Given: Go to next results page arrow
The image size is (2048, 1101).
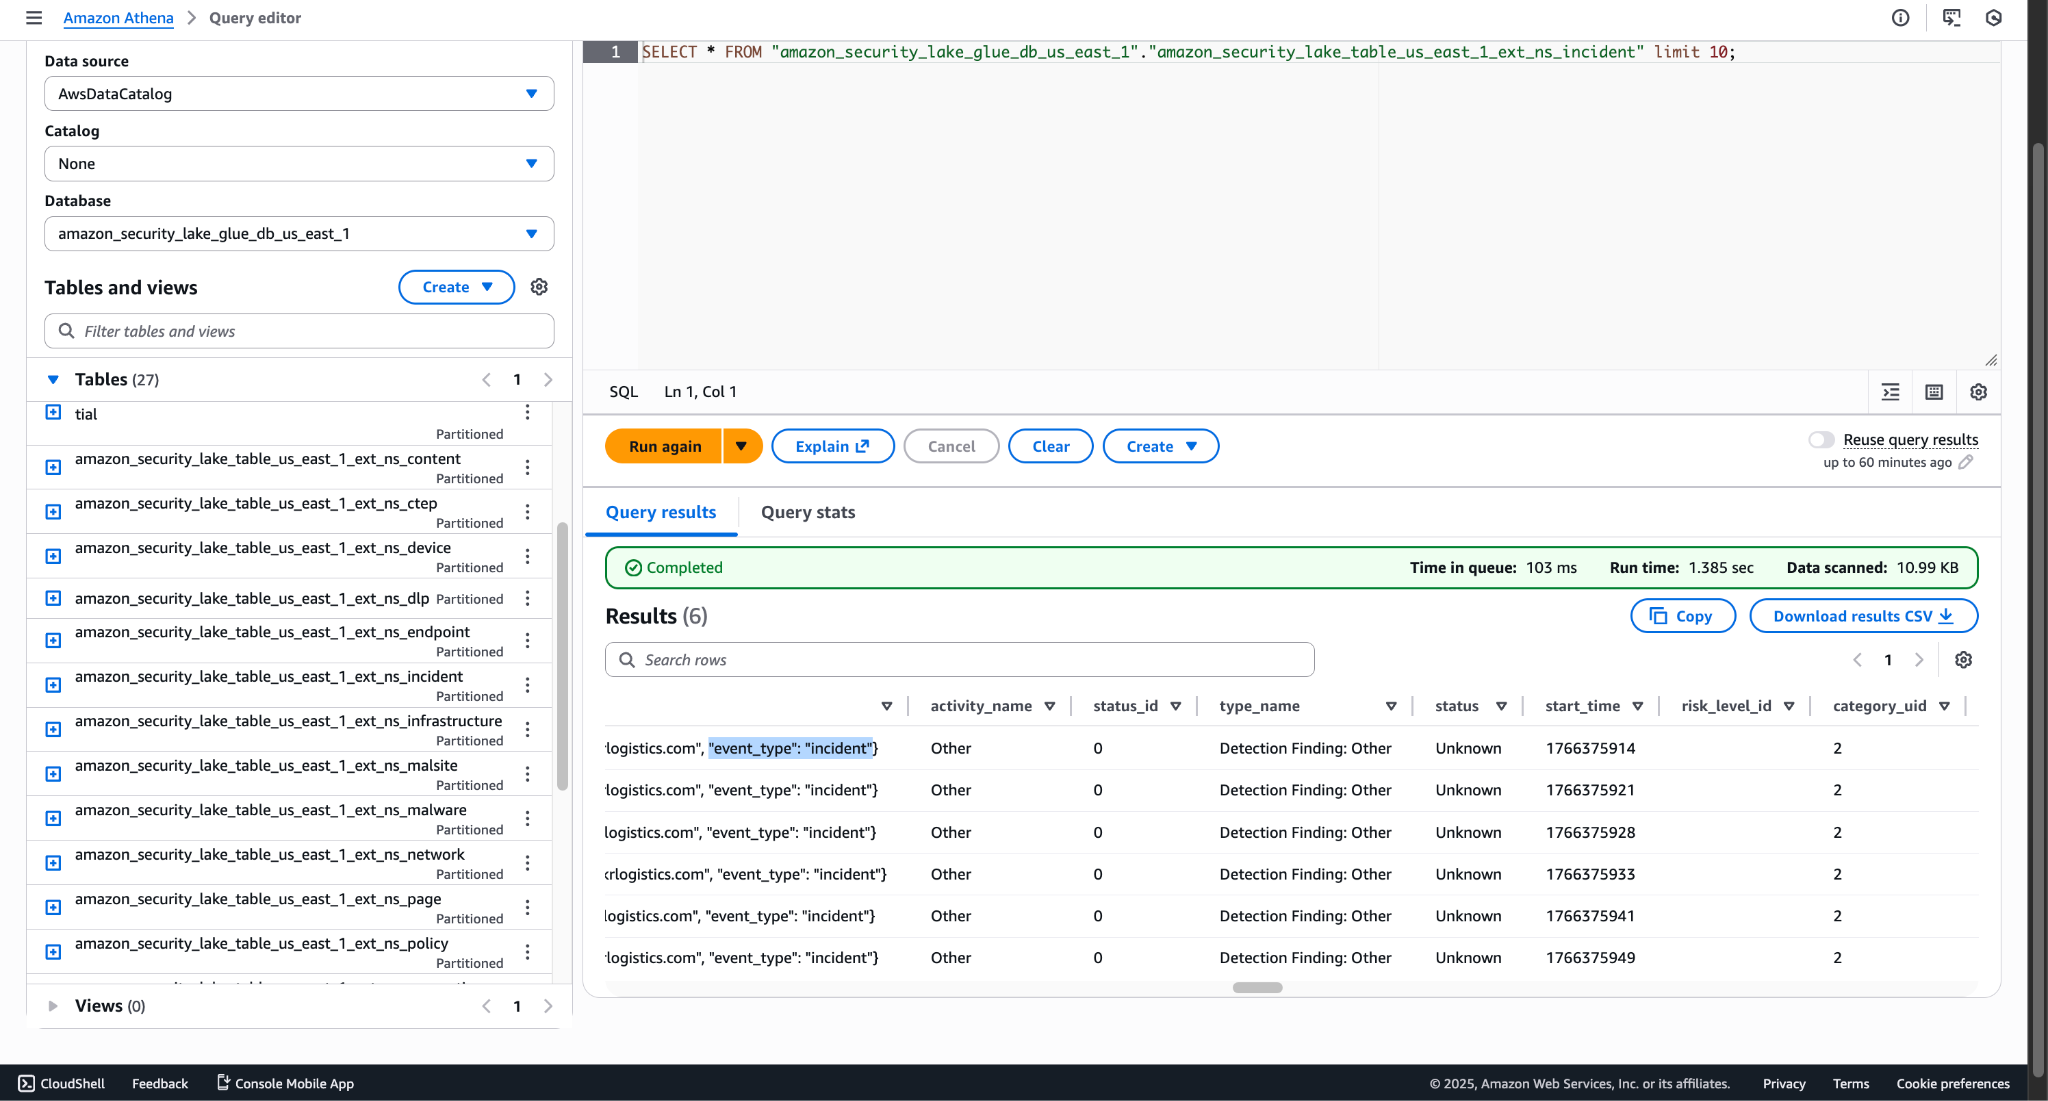Looking at the screenshot, I should 1919,660.
